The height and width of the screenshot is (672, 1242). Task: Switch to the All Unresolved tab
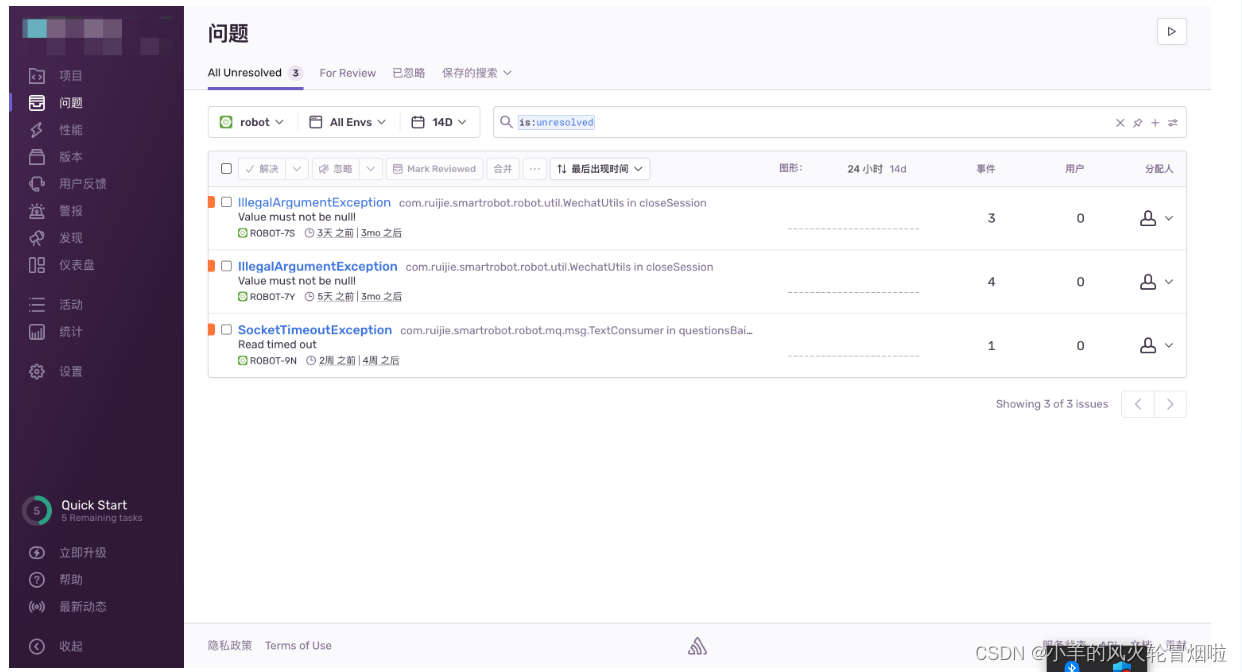(x=255, y=73)
